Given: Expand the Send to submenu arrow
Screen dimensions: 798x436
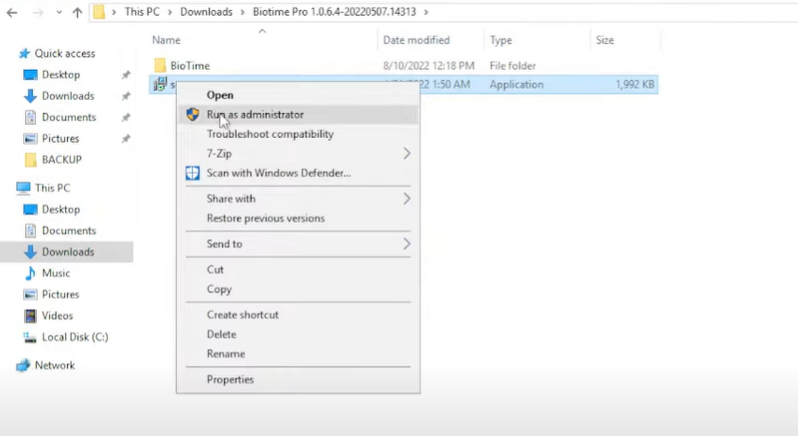Looking at the screenshot, I should (x=406, y=244).
